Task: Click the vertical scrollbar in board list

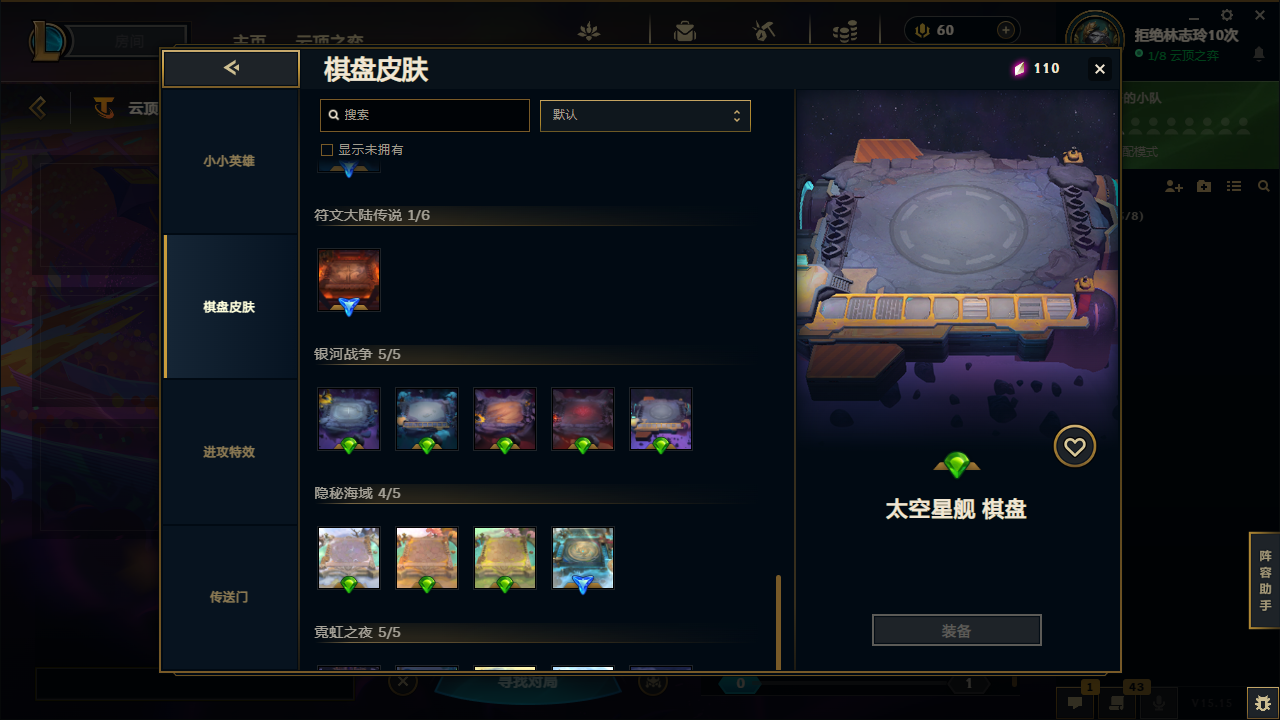Action: [779, 622]
